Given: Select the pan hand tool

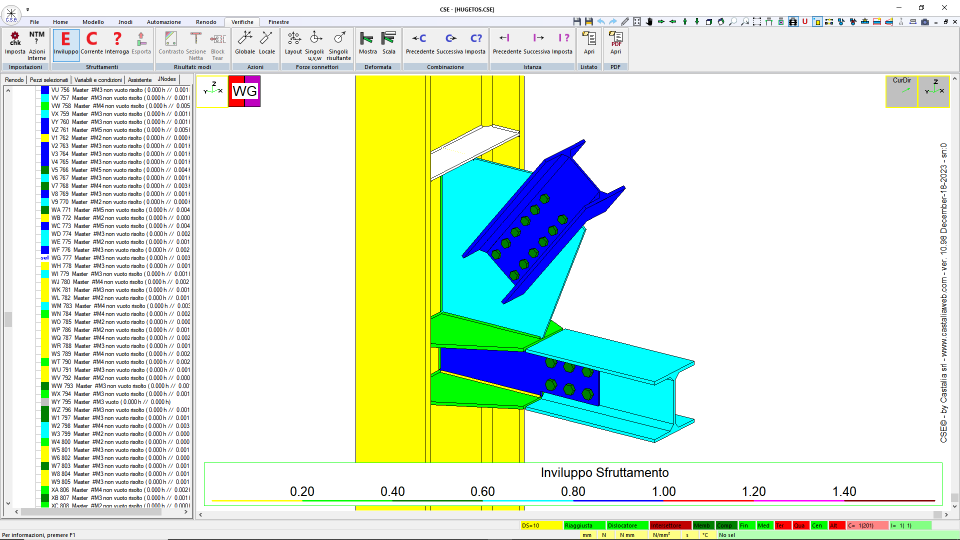Looking at the screenshot, I should (x=649, y=21).
